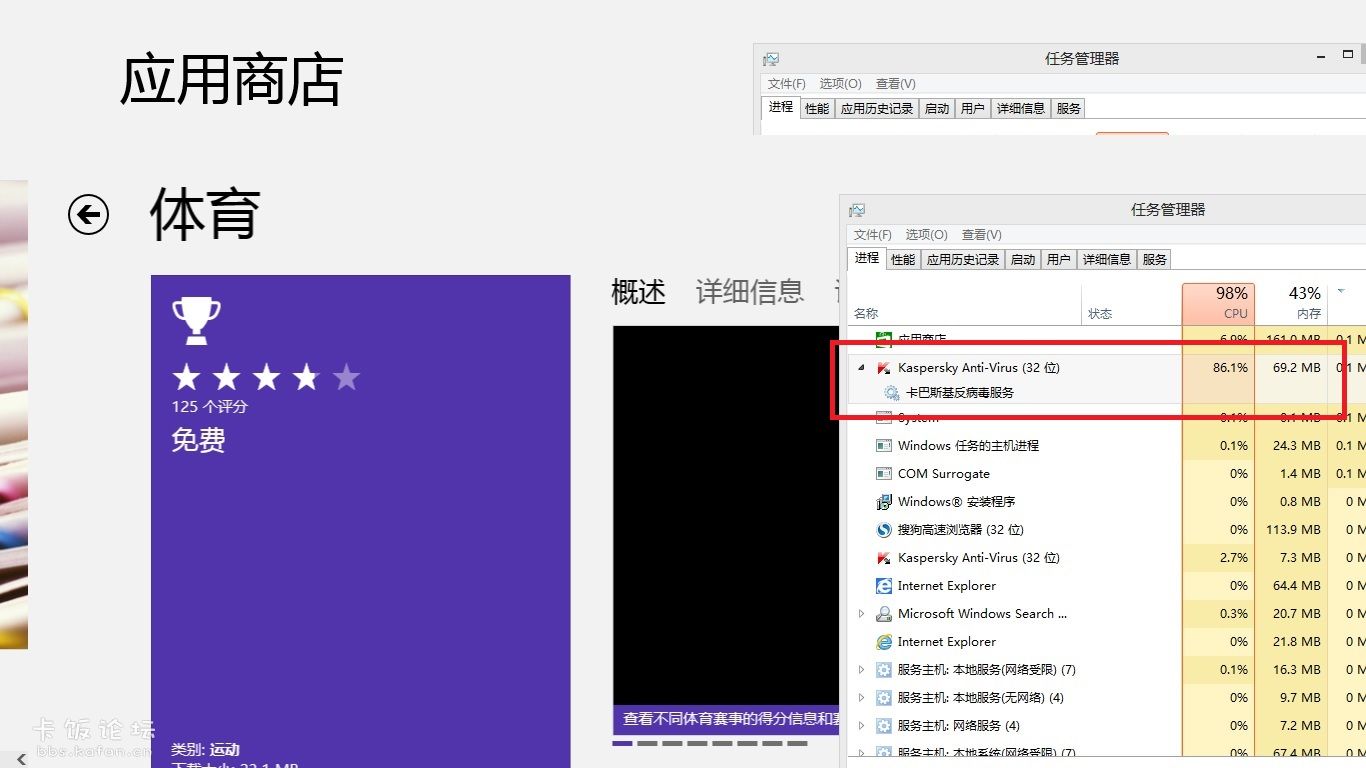Click the 125 个评分 rating count text

point(209,407)
